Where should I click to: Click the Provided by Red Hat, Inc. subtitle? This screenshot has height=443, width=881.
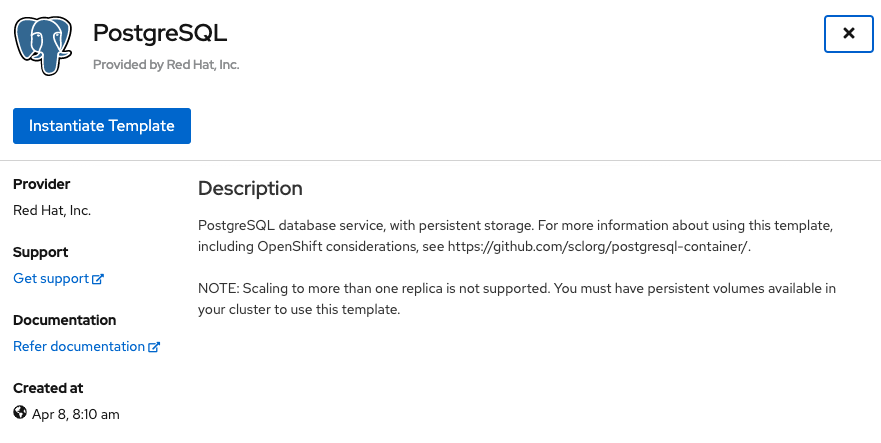click(x=166, y=65)
